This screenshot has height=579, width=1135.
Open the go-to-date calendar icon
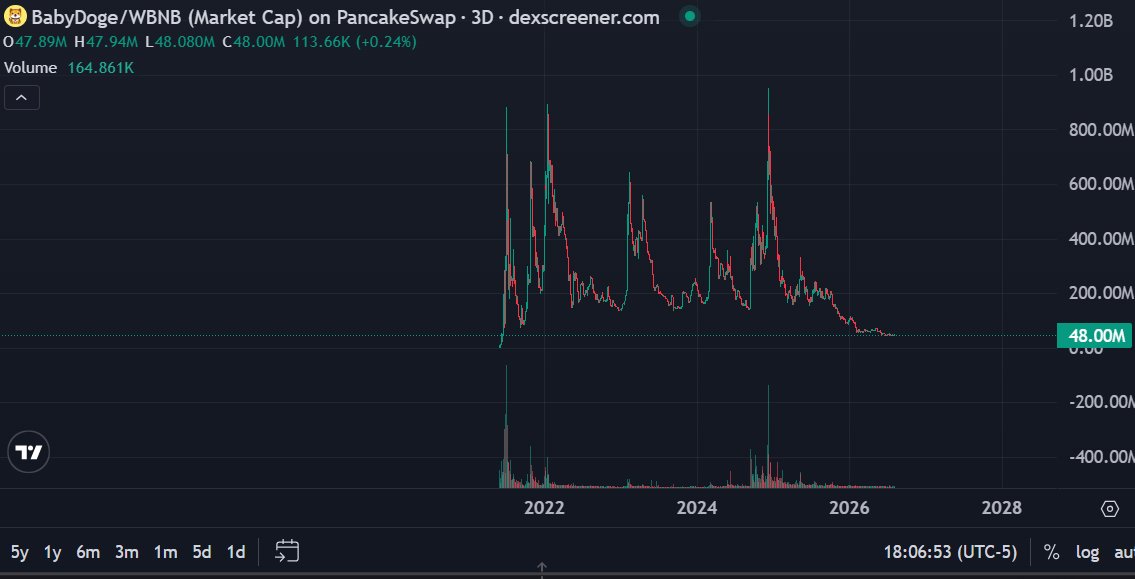(x=287, y=551)
